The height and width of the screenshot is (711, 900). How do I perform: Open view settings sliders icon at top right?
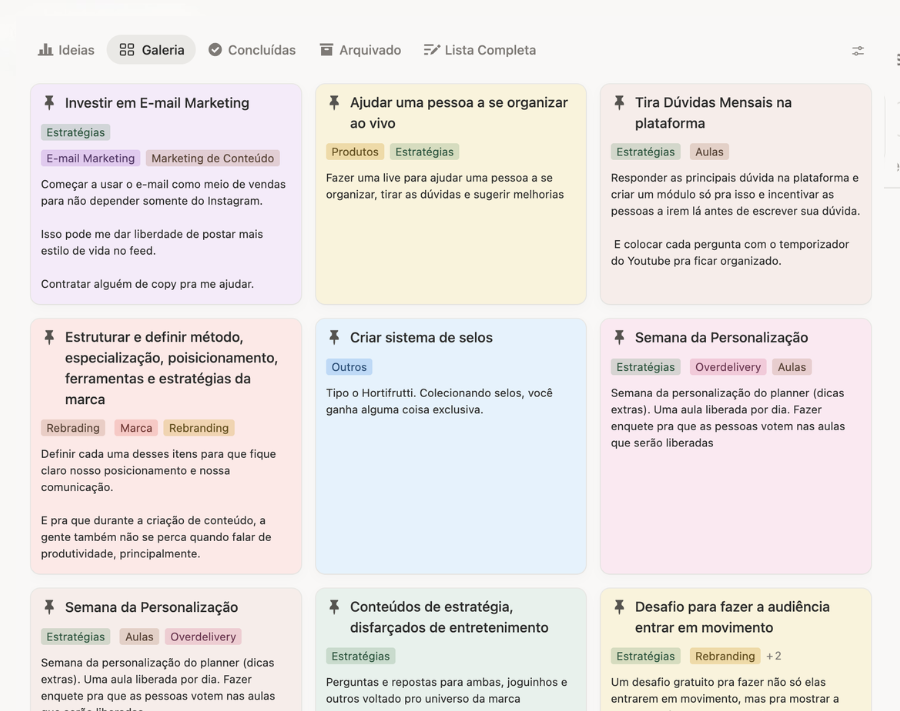858,51
